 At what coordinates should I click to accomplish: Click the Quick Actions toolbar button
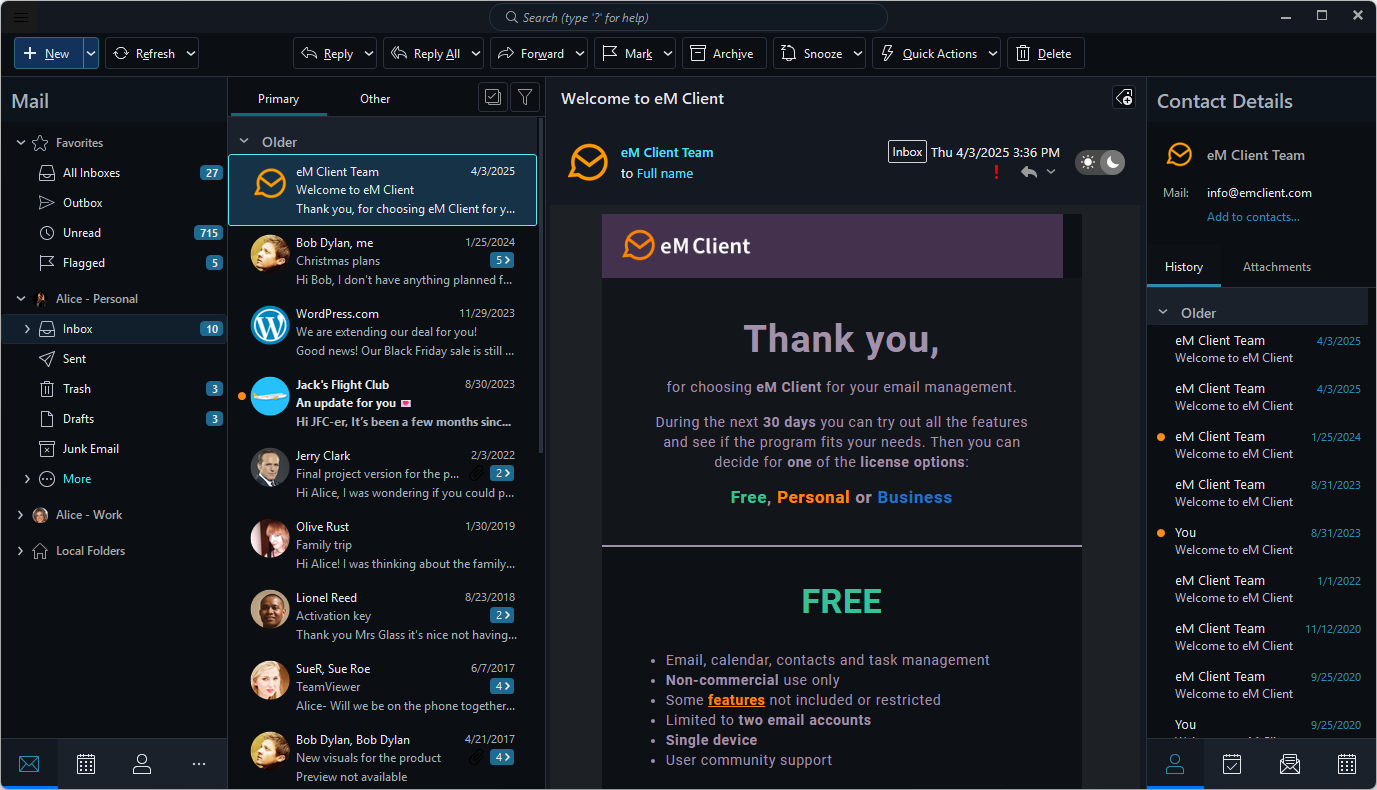pyautogui.click(x=928, y=54)
